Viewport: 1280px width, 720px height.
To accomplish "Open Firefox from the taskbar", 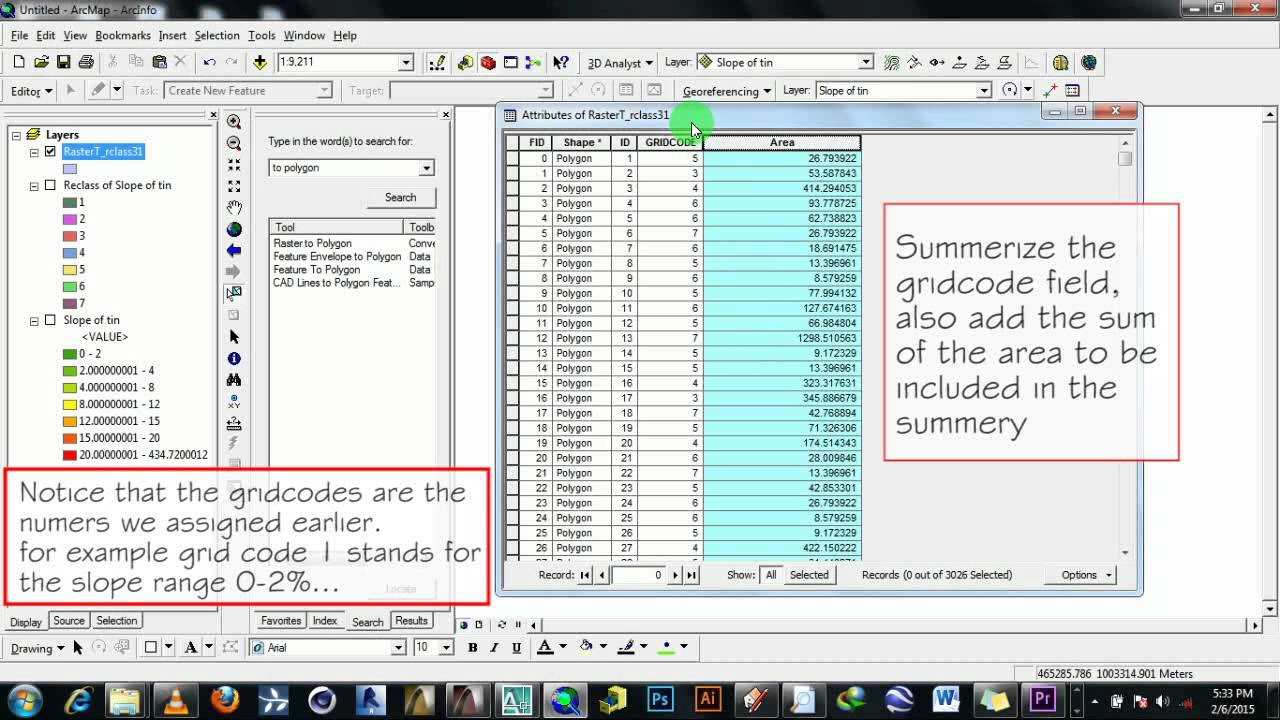I will coord(224,698).
